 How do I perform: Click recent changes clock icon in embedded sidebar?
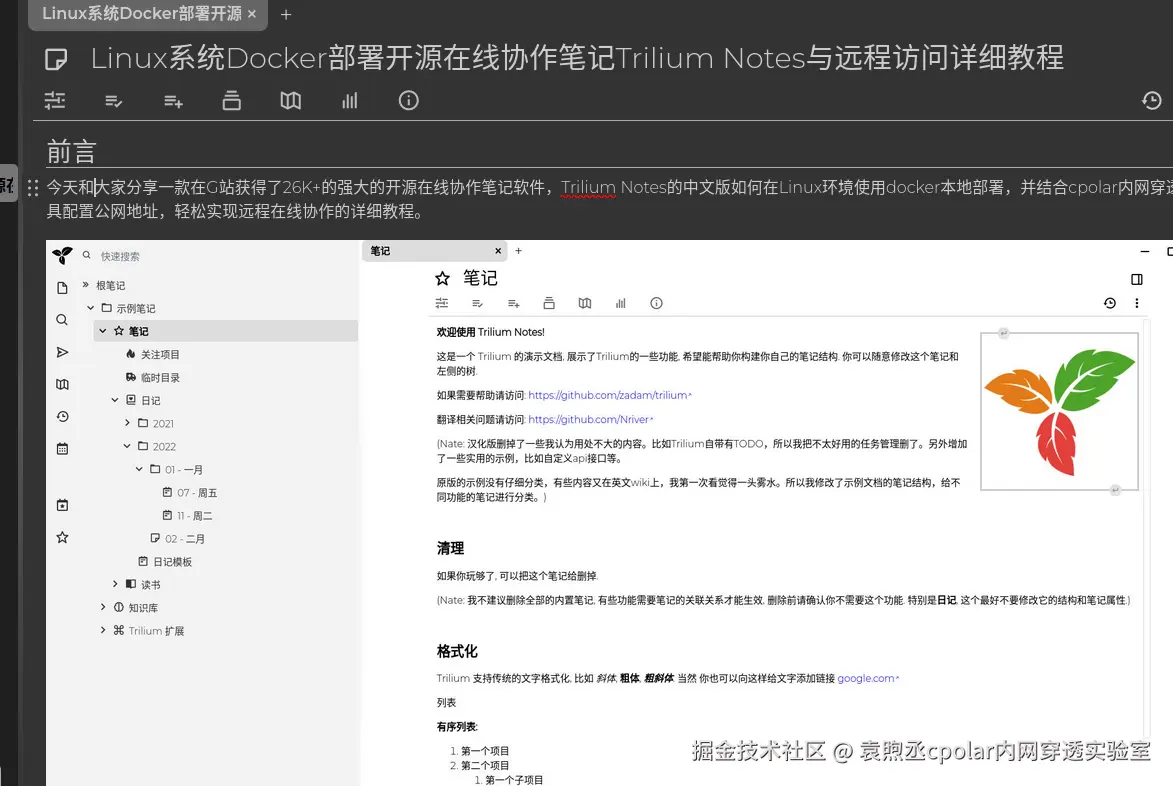click(62, 417)
